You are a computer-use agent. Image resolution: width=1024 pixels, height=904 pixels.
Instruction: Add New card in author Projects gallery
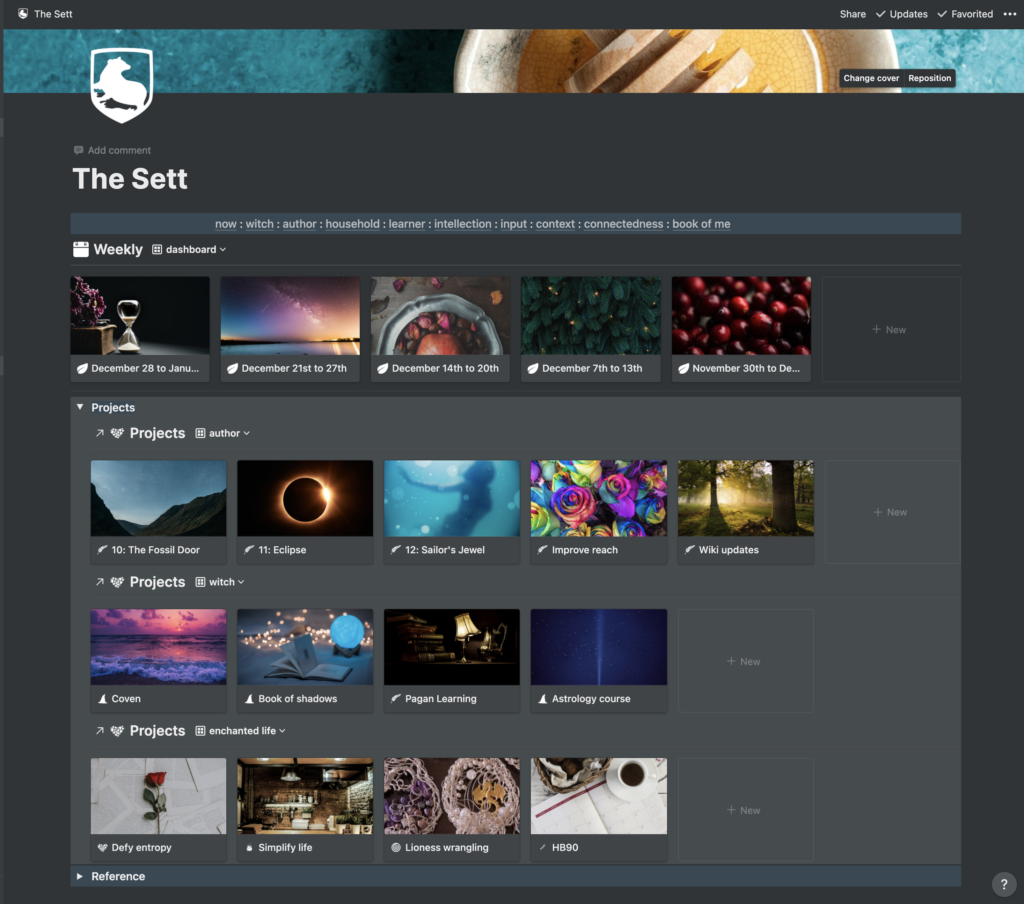point(892,512)
